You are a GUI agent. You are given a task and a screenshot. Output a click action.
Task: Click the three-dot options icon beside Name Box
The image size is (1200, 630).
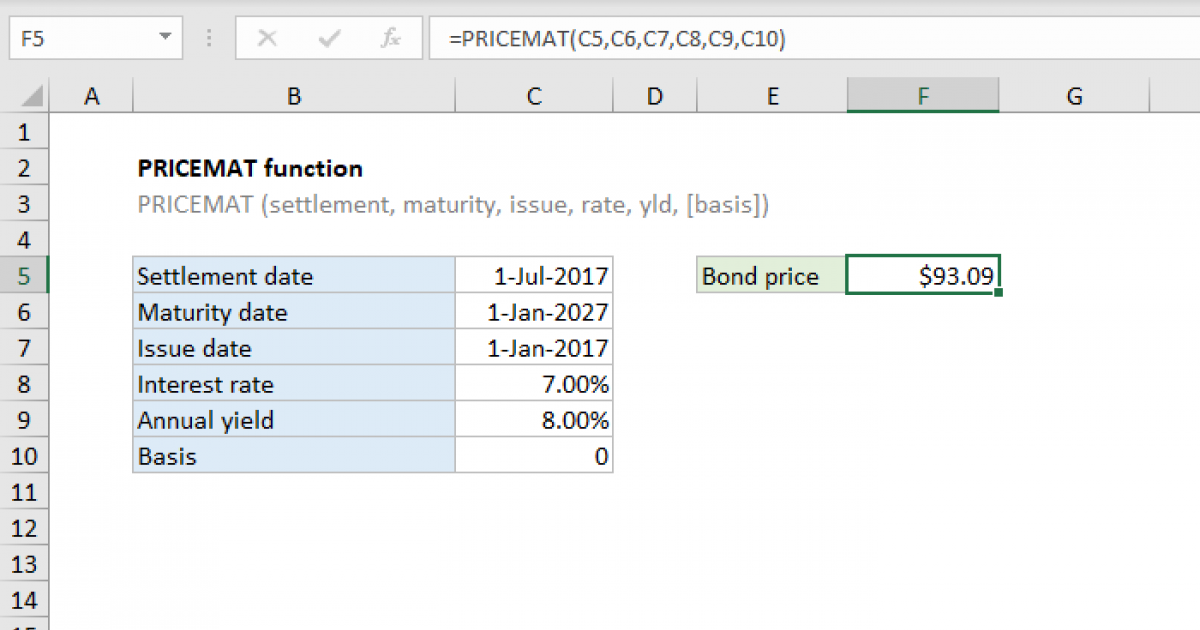[208, 38]
